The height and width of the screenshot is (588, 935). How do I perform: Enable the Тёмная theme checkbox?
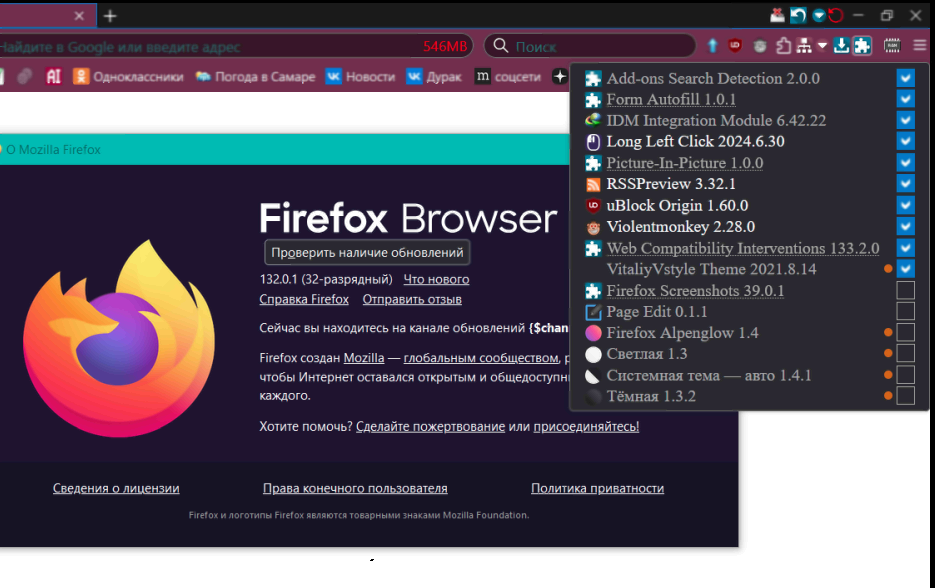tap(905, 396)
